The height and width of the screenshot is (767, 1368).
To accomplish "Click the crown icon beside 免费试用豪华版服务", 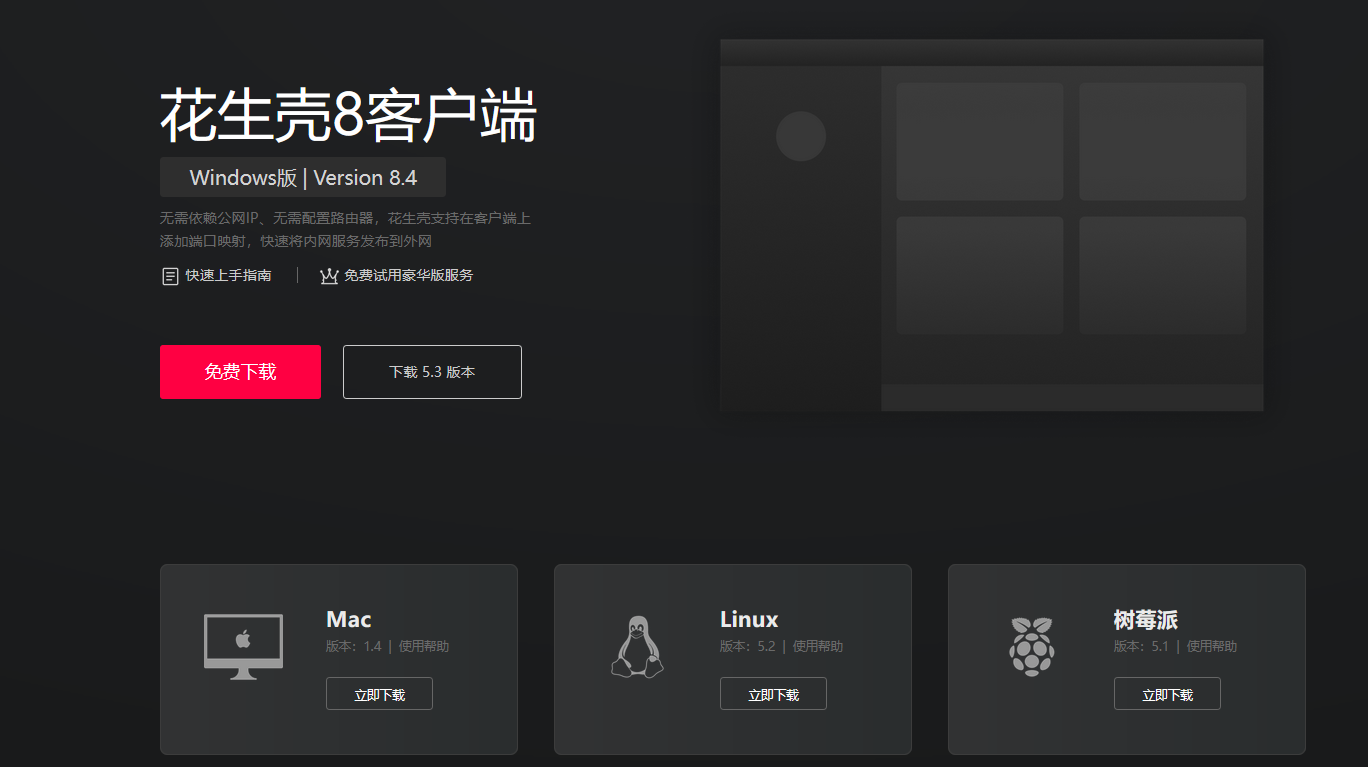I will [329, 276].
